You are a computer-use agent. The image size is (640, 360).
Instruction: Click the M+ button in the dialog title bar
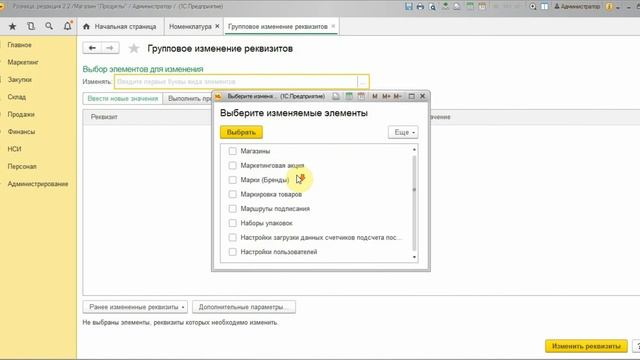click(386, 96)
